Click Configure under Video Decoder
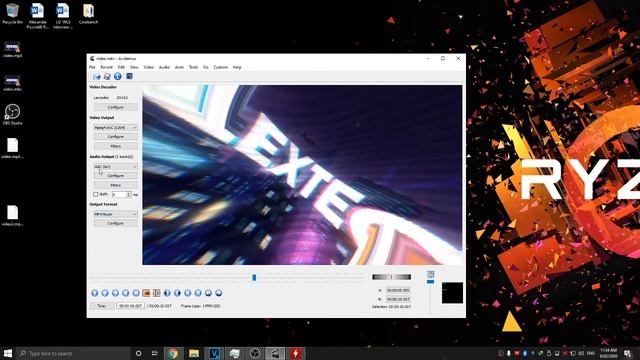640x360 pixels. click(x=116, y=107)
